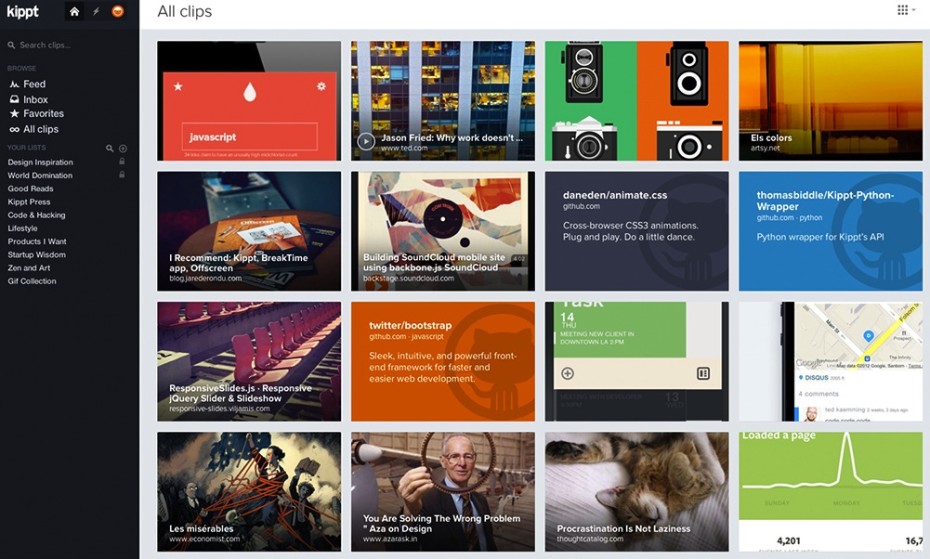This screenshot has height=559, width=930.
Task: Click the responsive-slides.viljamis.com source text
Action: click(x=219, y=408)
